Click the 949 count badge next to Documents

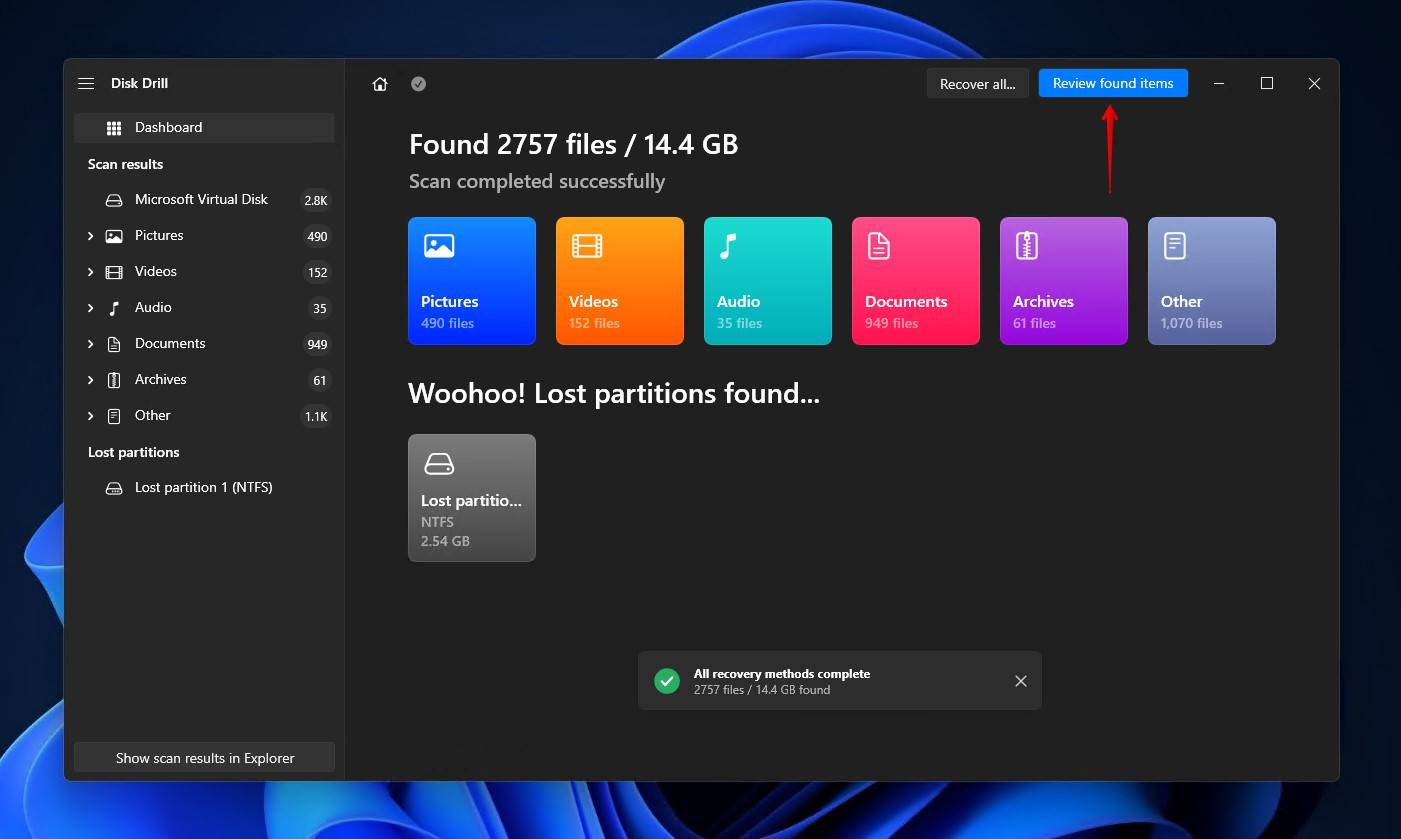coord(317,345)
